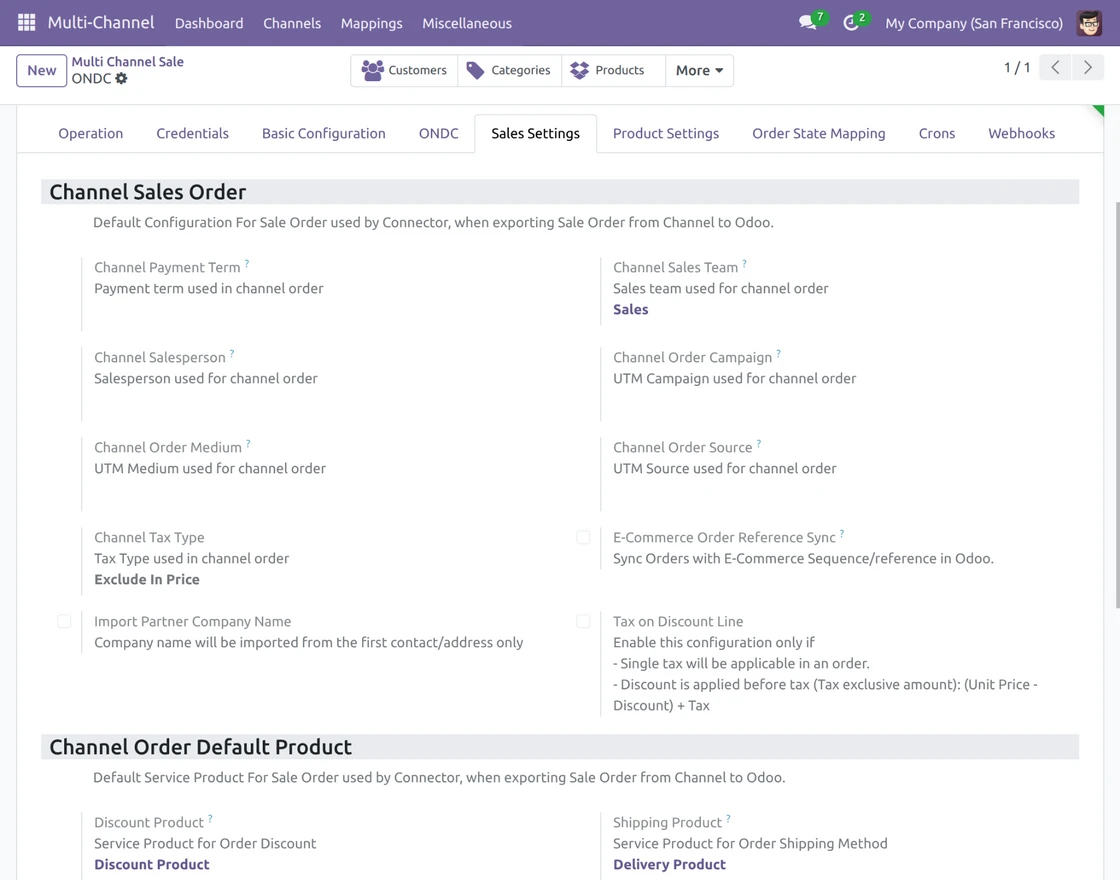Check Import Partner Company Name box
1120x880 pixels.
[64, 621]
